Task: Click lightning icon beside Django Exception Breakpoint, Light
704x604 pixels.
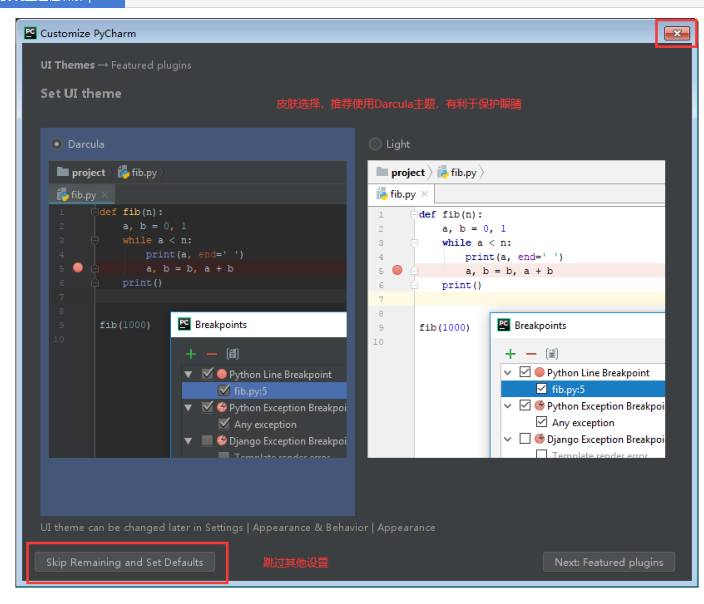Action: tap(540, 438)
